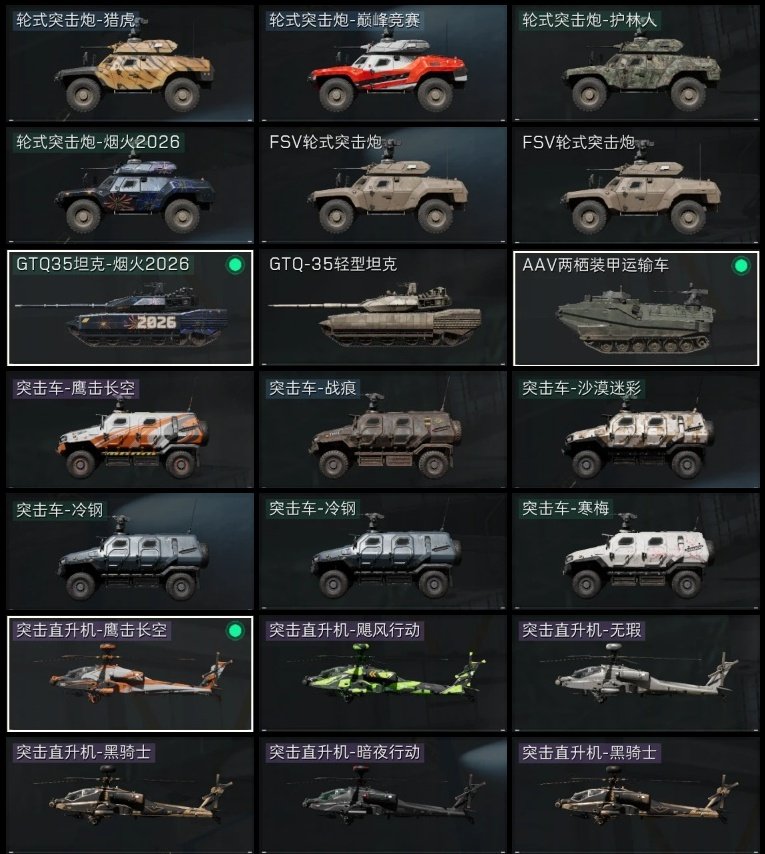The image size is (765, 854).
Task: Choose the 突击车-战痕 skin
Action: click(x=383, y=430)
